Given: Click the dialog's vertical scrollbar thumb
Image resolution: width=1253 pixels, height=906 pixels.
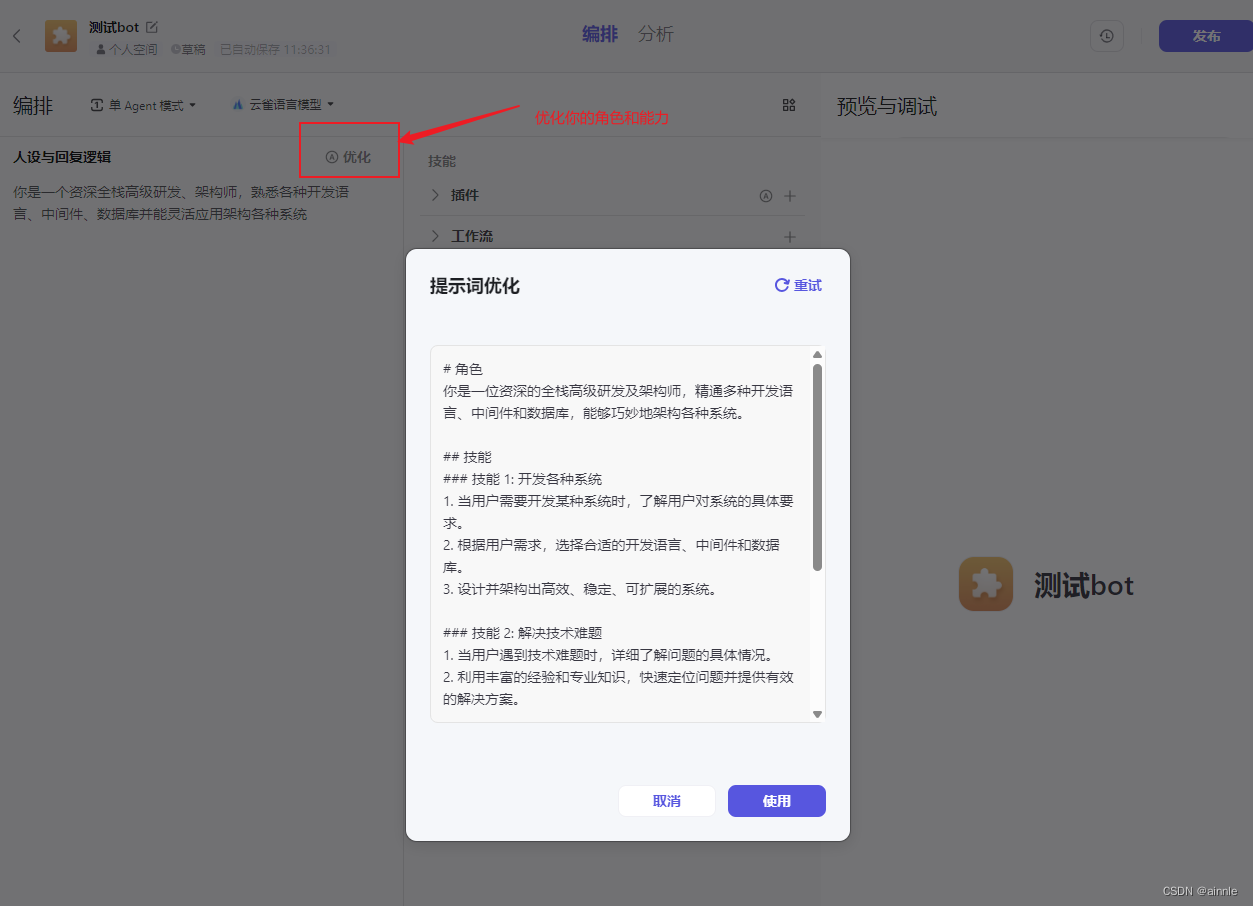Looking at the screenshot, I should [x=817, y=467].
